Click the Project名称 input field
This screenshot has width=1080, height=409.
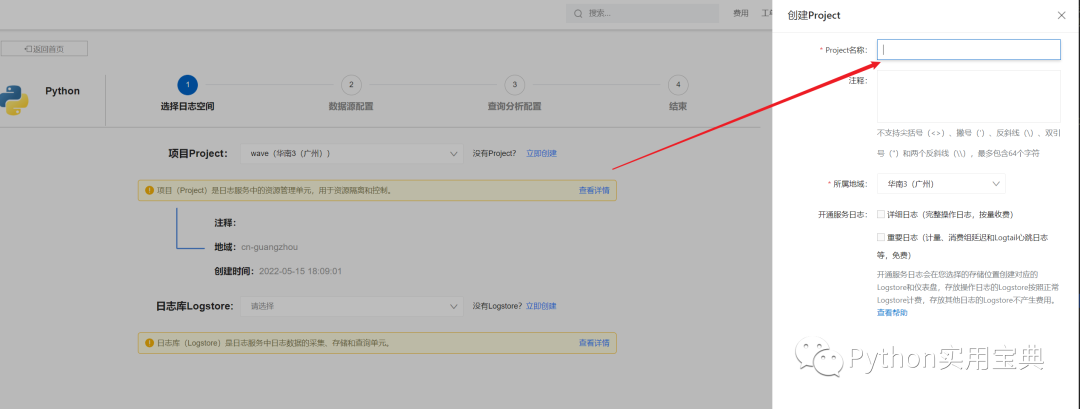click(968, 50)
